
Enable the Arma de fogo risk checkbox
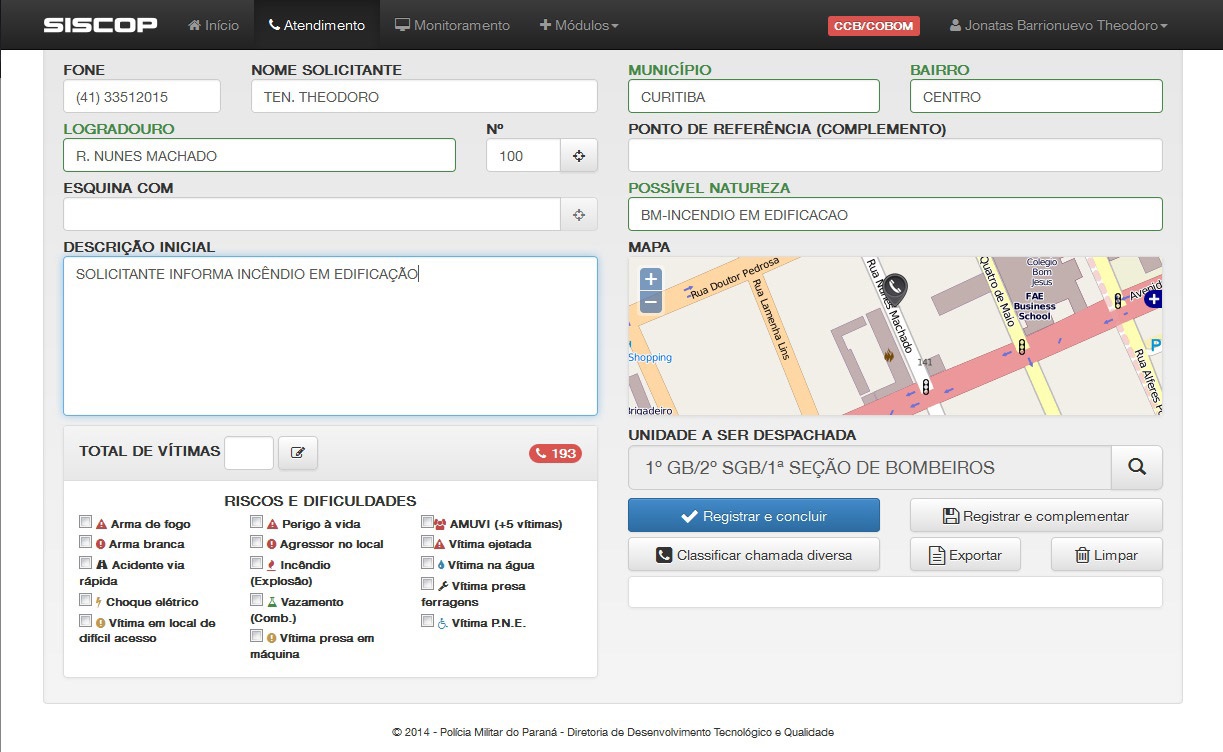(x=86, y=522)
